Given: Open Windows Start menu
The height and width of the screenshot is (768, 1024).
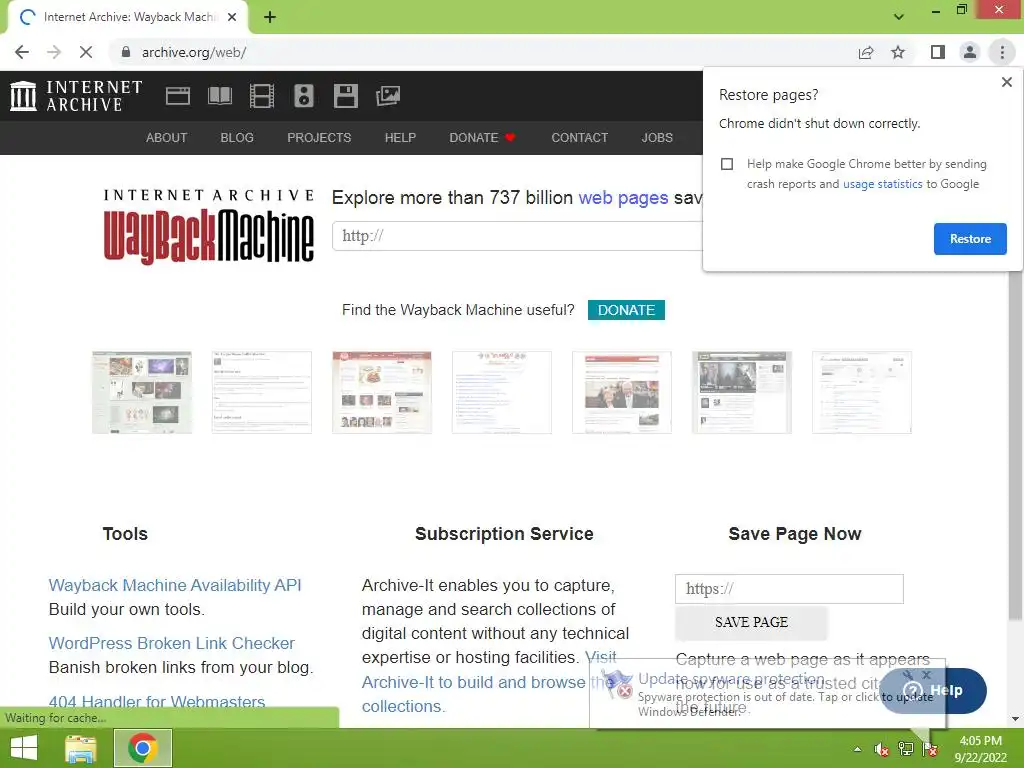Looking at the screenshot, I should [24, 748].
